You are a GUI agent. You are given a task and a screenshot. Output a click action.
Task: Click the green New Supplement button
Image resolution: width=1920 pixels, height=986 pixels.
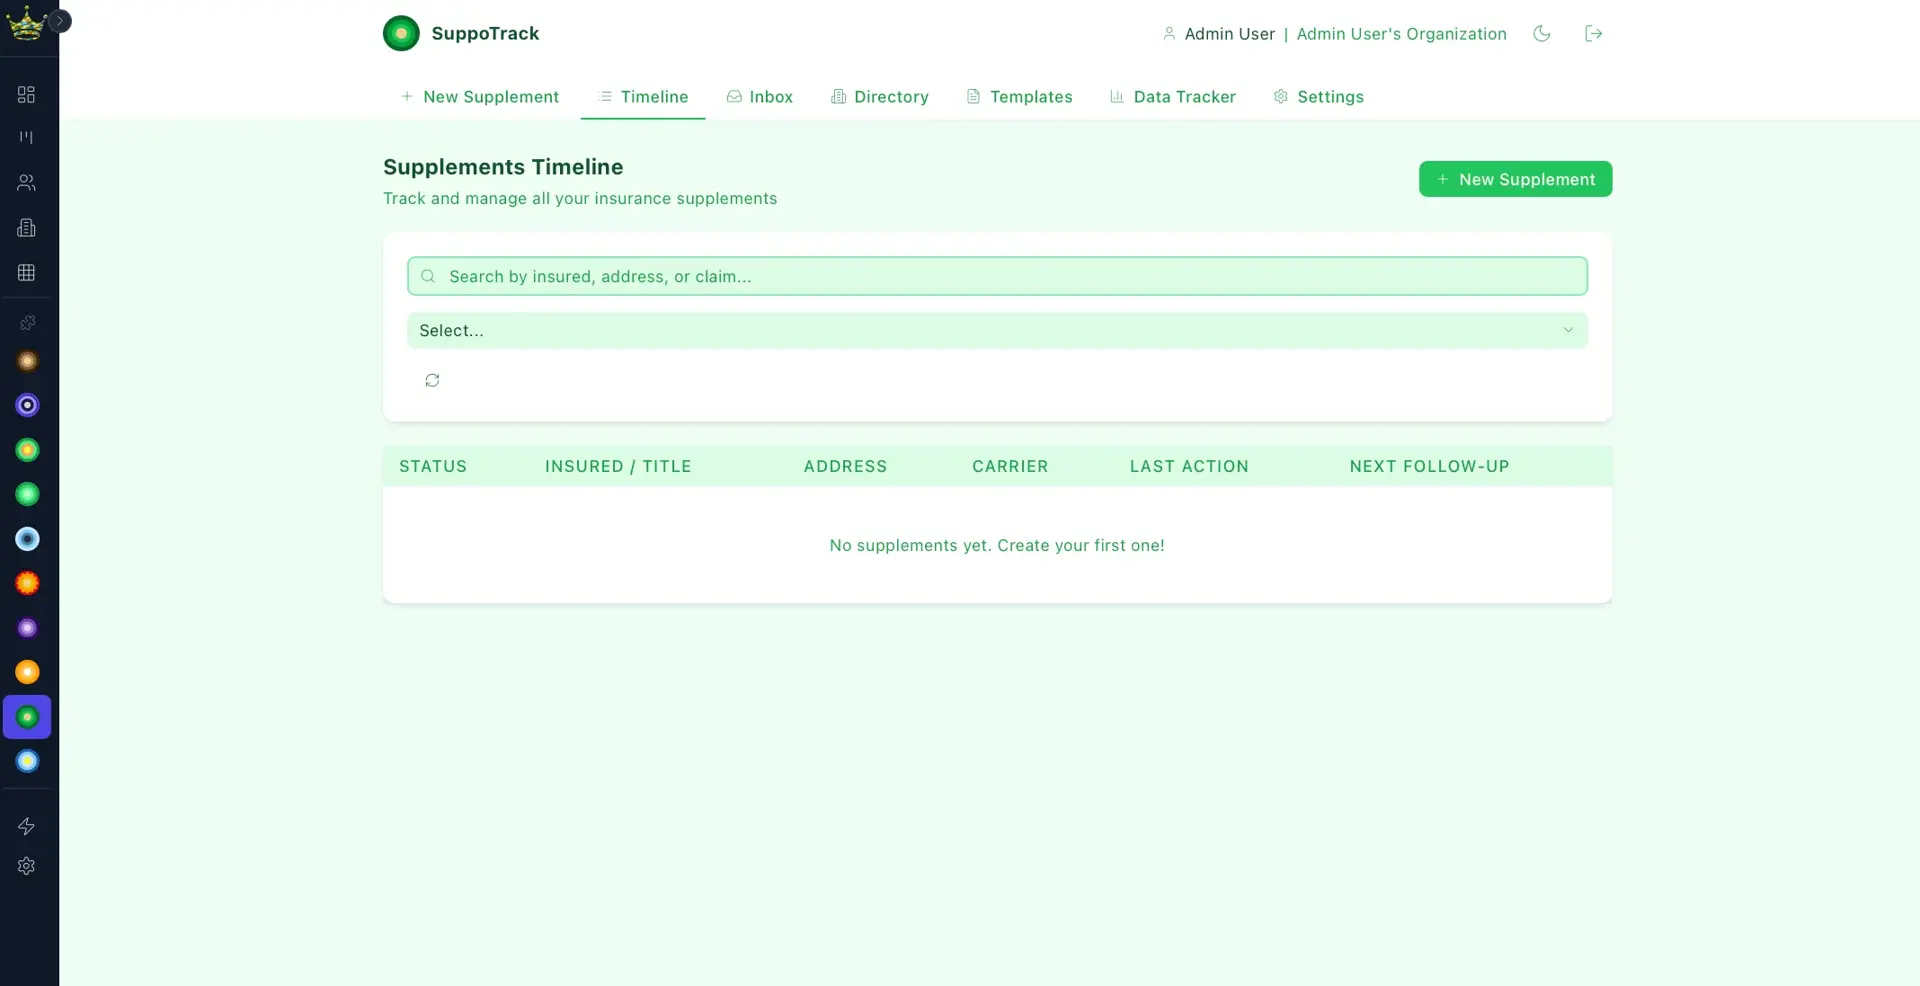pos(1515,179)
